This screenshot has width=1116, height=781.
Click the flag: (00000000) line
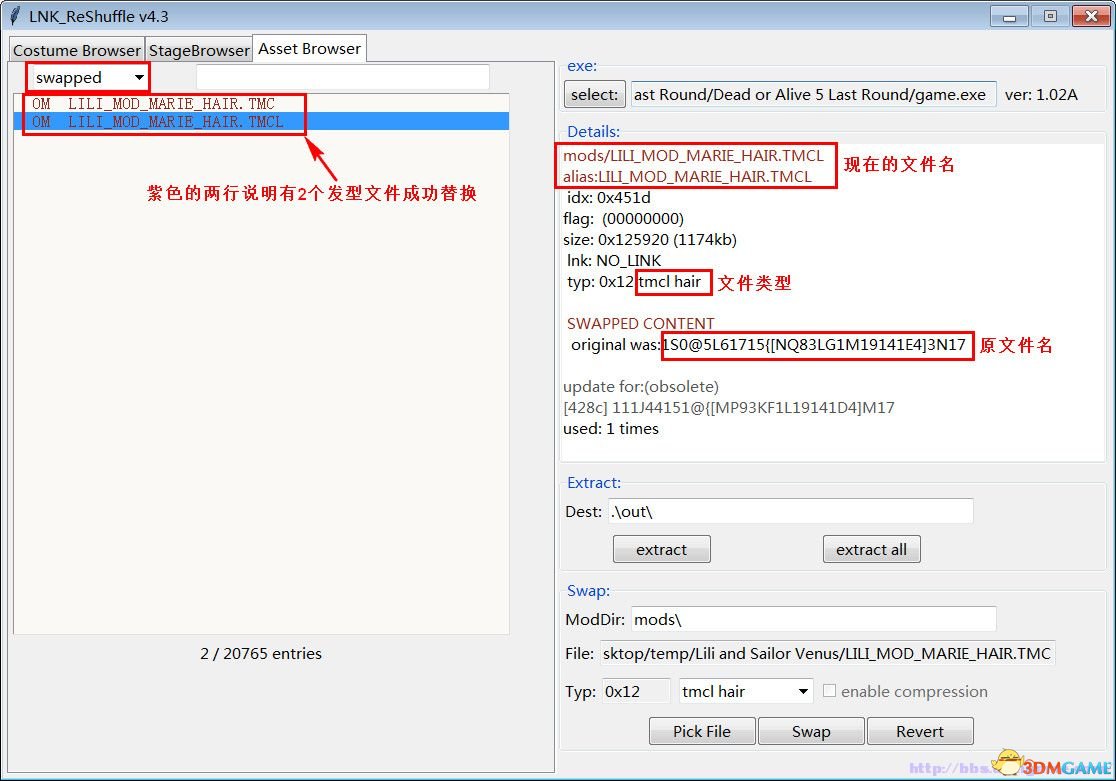pyautogui.click(x=623, y=219)
